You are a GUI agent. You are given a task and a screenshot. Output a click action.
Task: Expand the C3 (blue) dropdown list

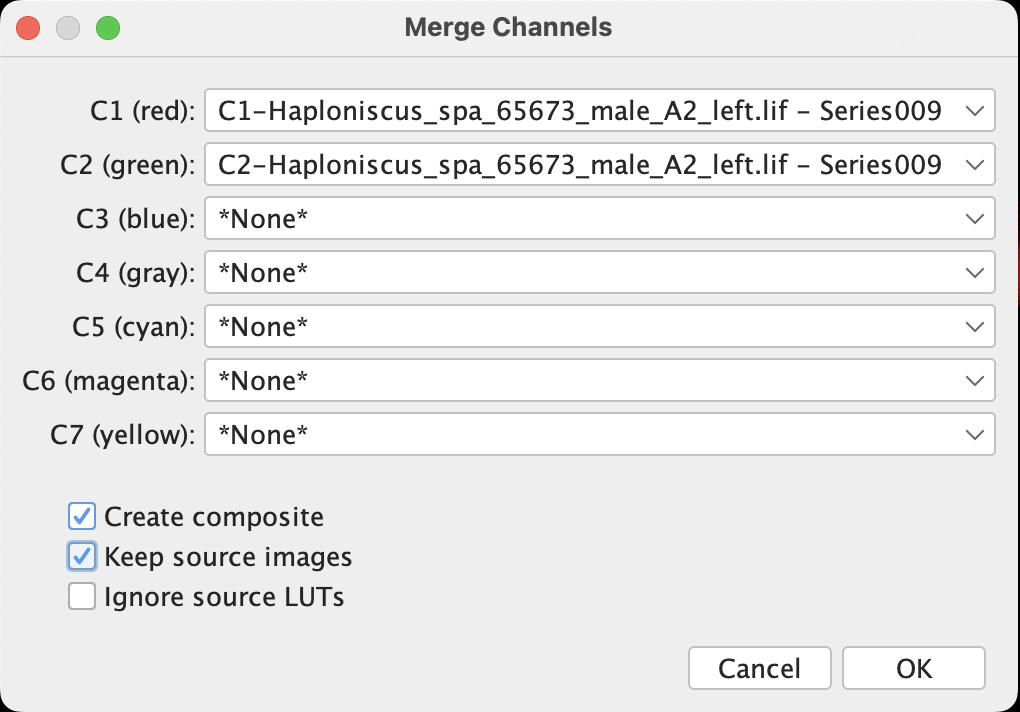598,218
